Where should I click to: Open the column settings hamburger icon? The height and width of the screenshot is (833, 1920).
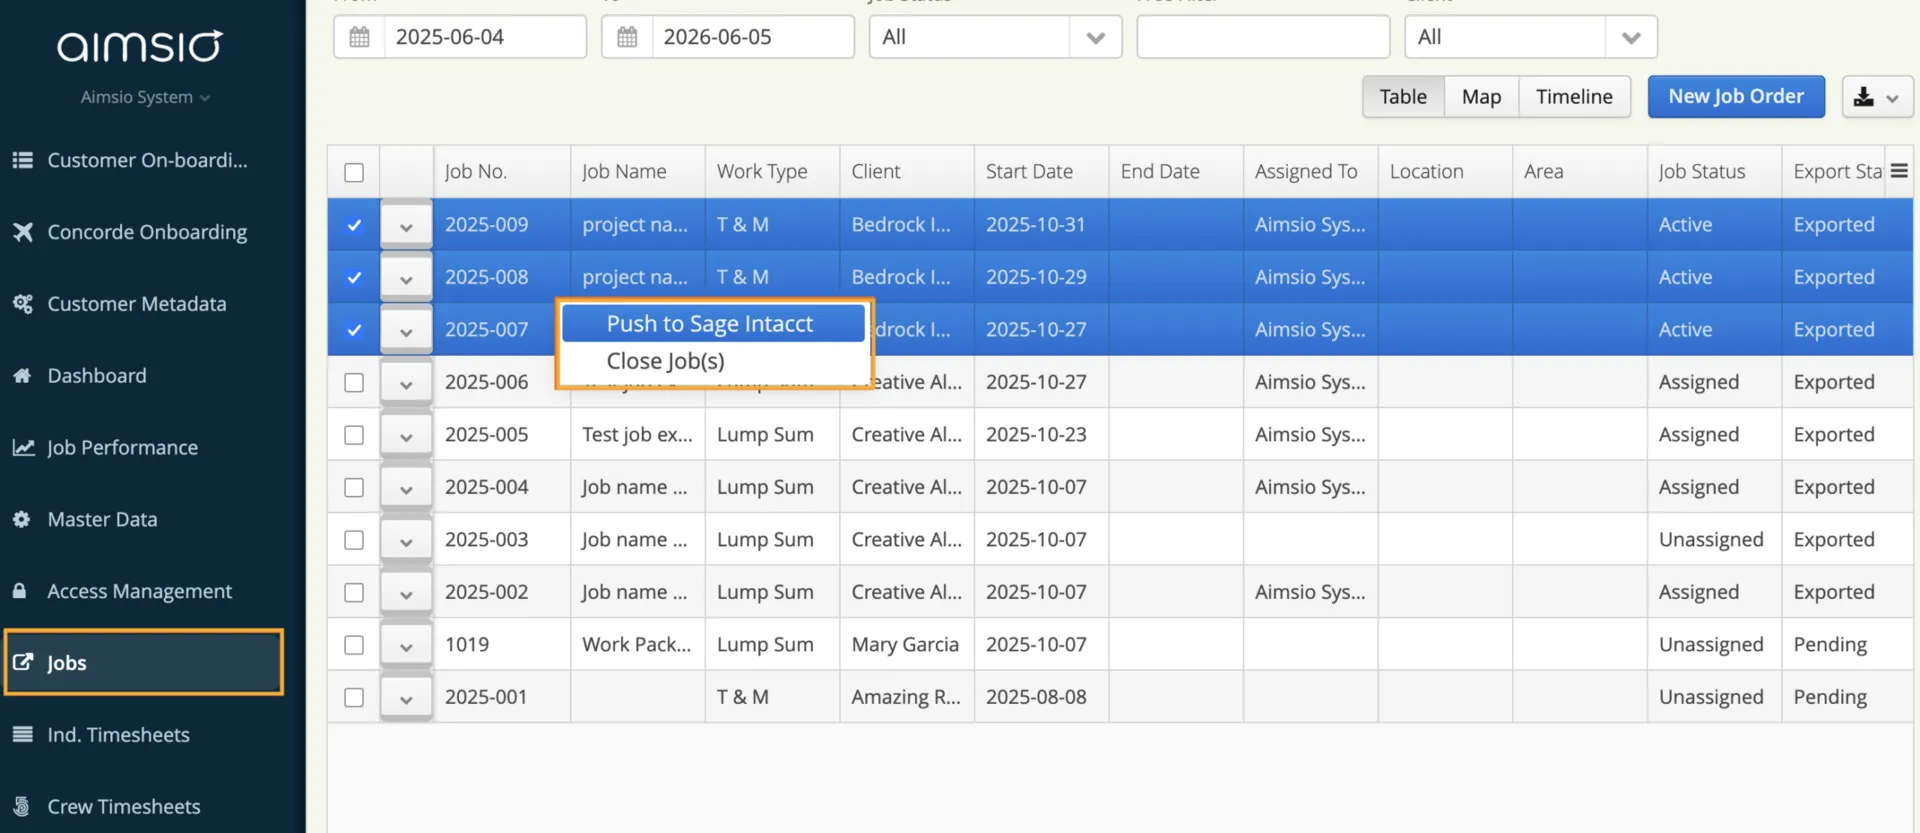[x=1899, y=171]
